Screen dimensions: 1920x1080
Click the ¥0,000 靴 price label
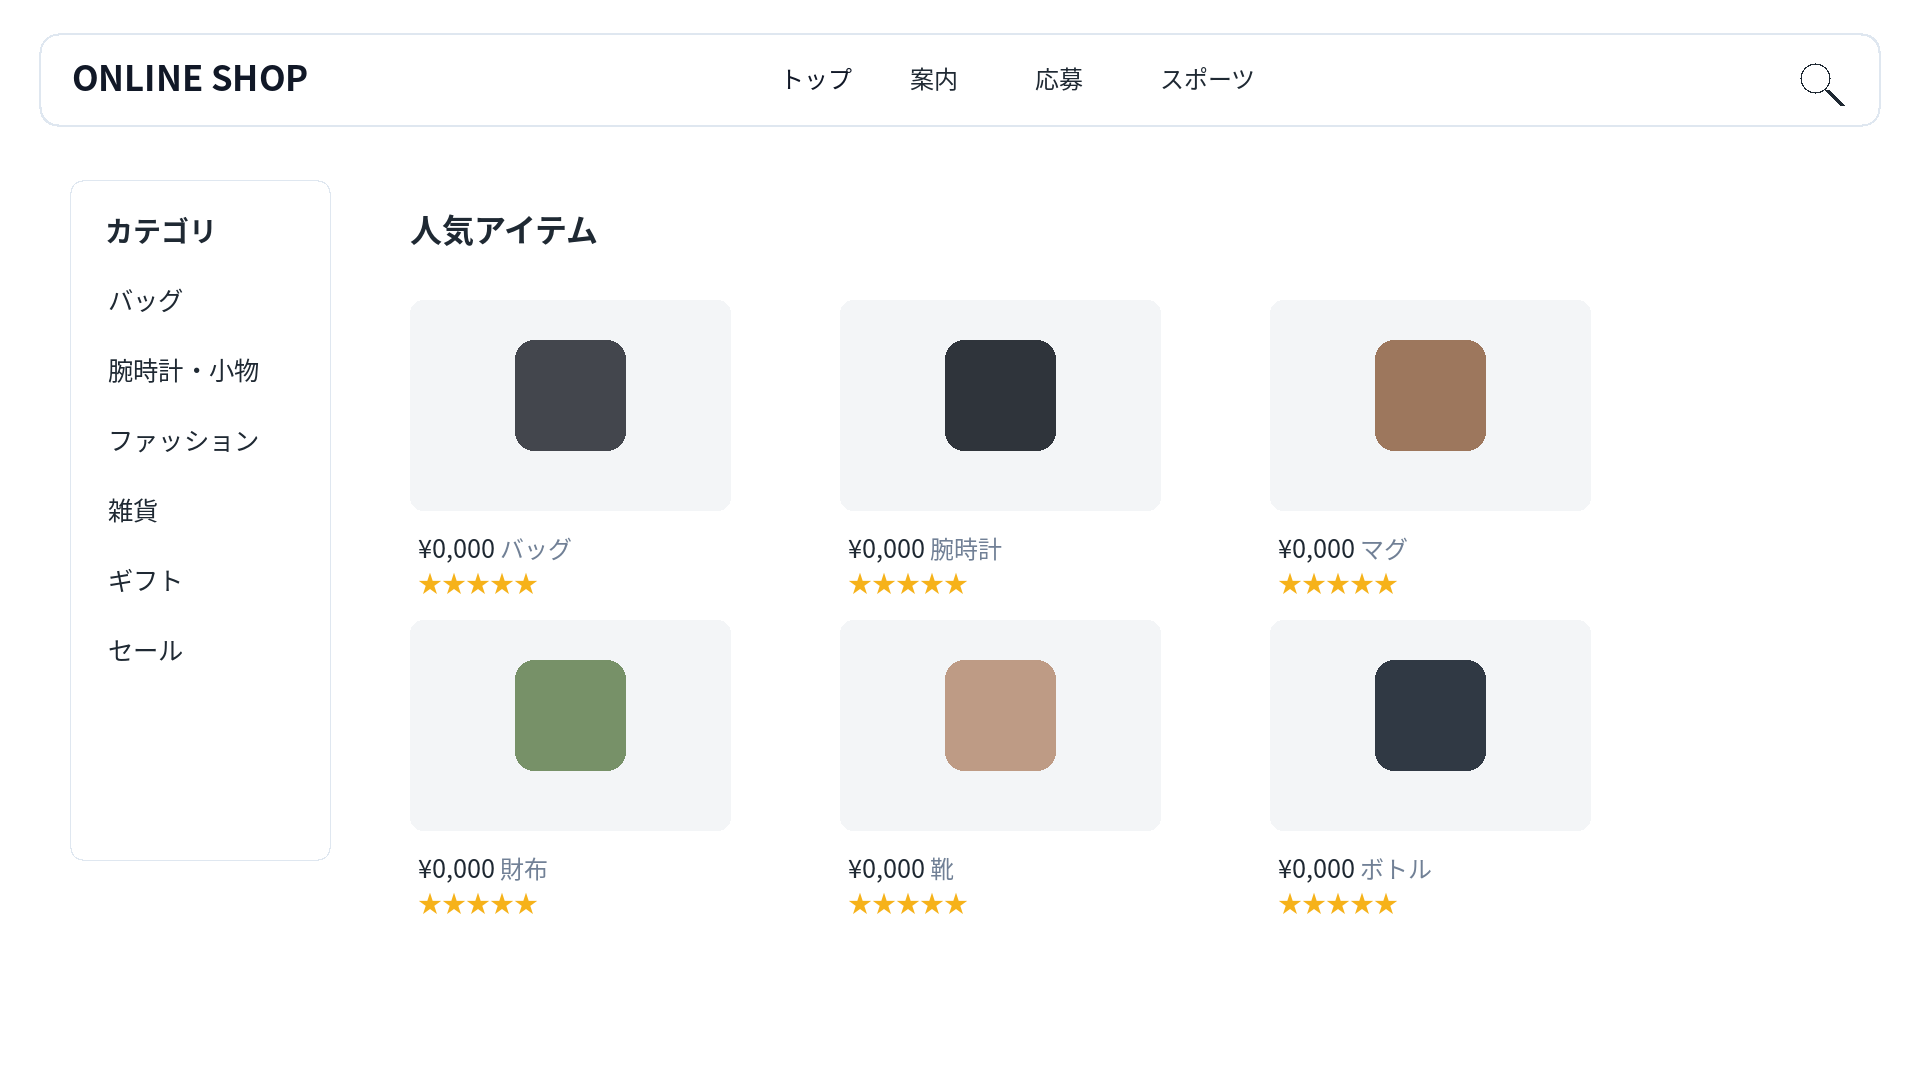point(900,869)
